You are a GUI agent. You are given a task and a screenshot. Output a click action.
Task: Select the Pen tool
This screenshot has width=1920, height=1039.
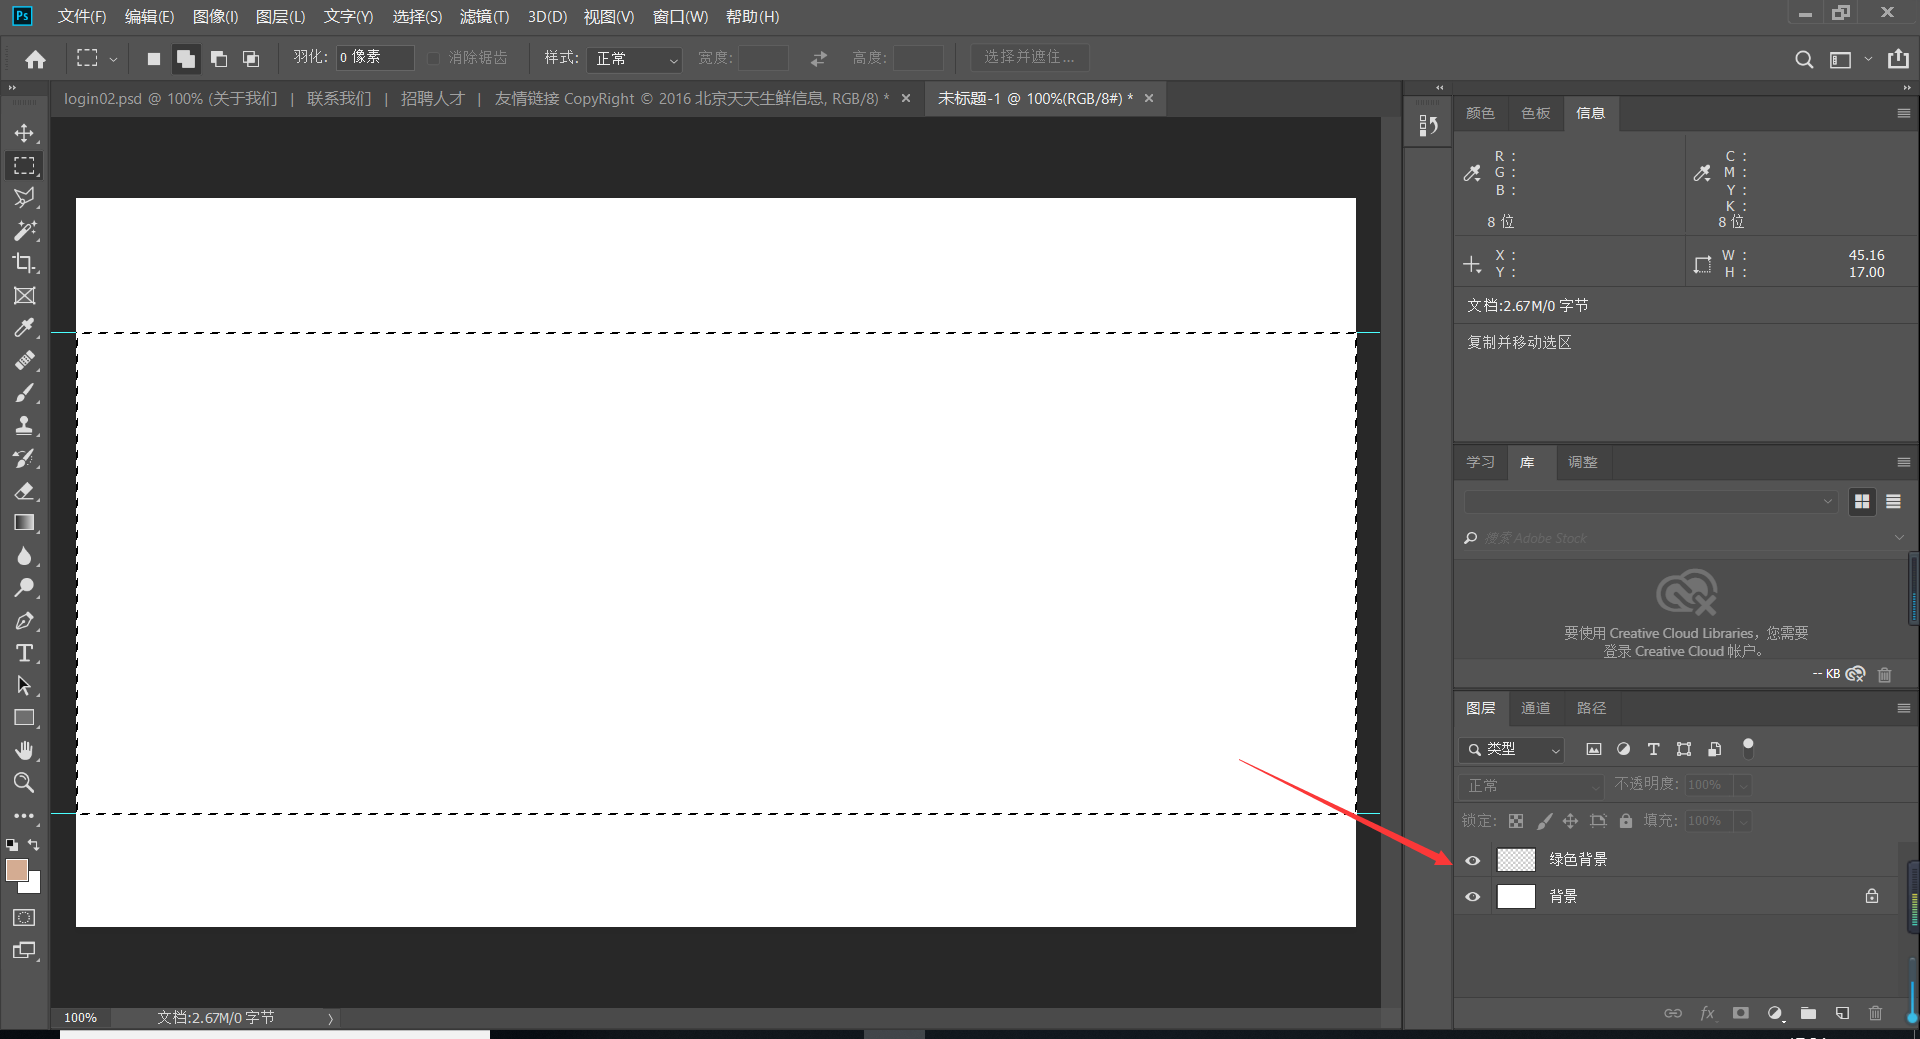(x=24, y=620)
